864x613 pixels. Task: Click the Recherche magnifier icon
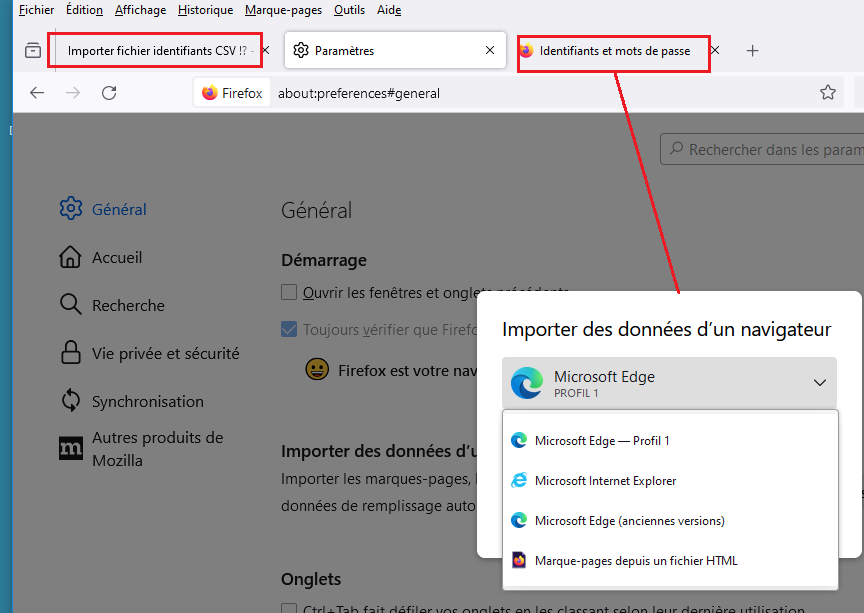[x=71, y=304]
